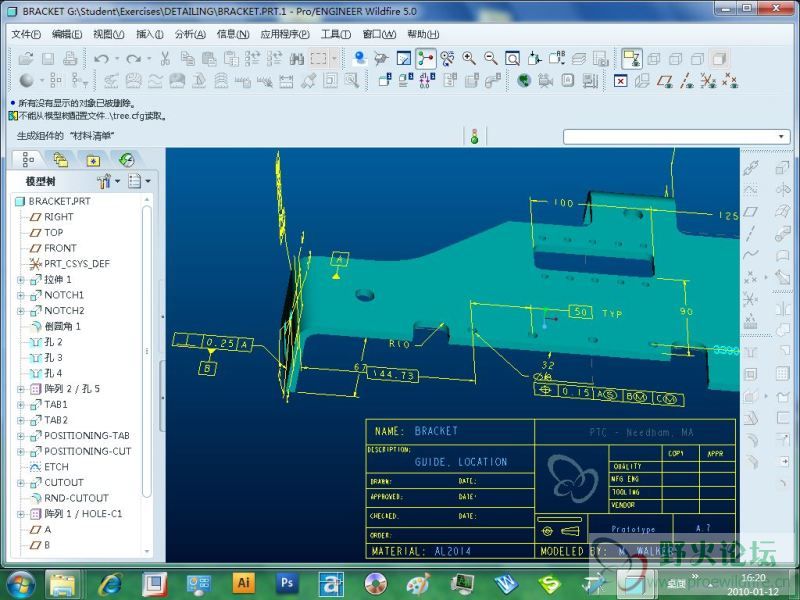The height and width of the screenshot is (600, 800).
Task: Select the RIGHT datum plane in tree
Action: (x=52, y=217)
